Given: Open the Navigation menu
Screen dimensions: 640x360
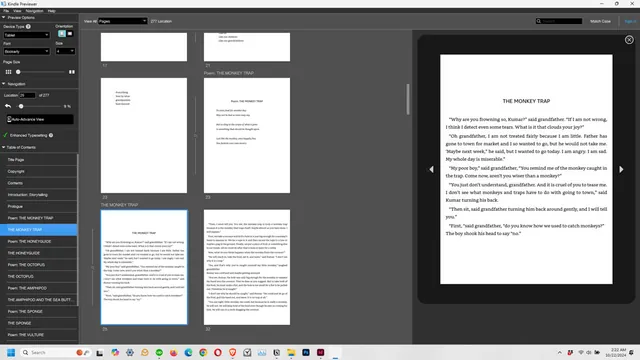Looking at the screenshot, I should click(x=34, y=11).
